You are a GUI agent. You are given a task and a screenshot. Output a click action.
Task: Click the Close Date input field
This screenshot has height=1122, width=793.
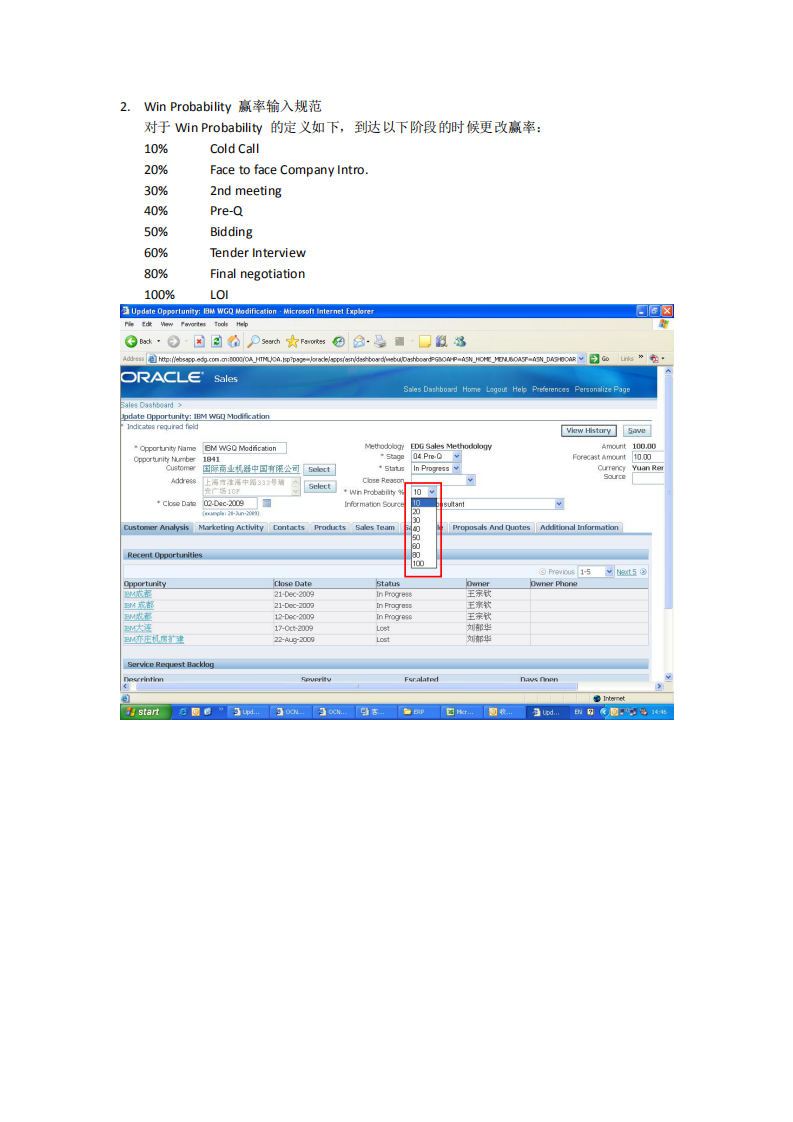[x=230, y=503]
